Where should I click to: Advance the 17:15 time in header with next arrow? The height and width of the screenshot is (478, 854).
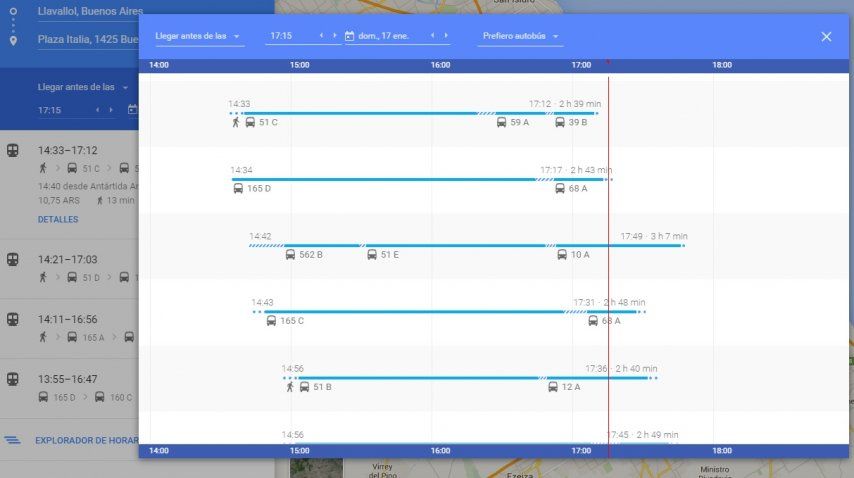[x=334, y=36]
